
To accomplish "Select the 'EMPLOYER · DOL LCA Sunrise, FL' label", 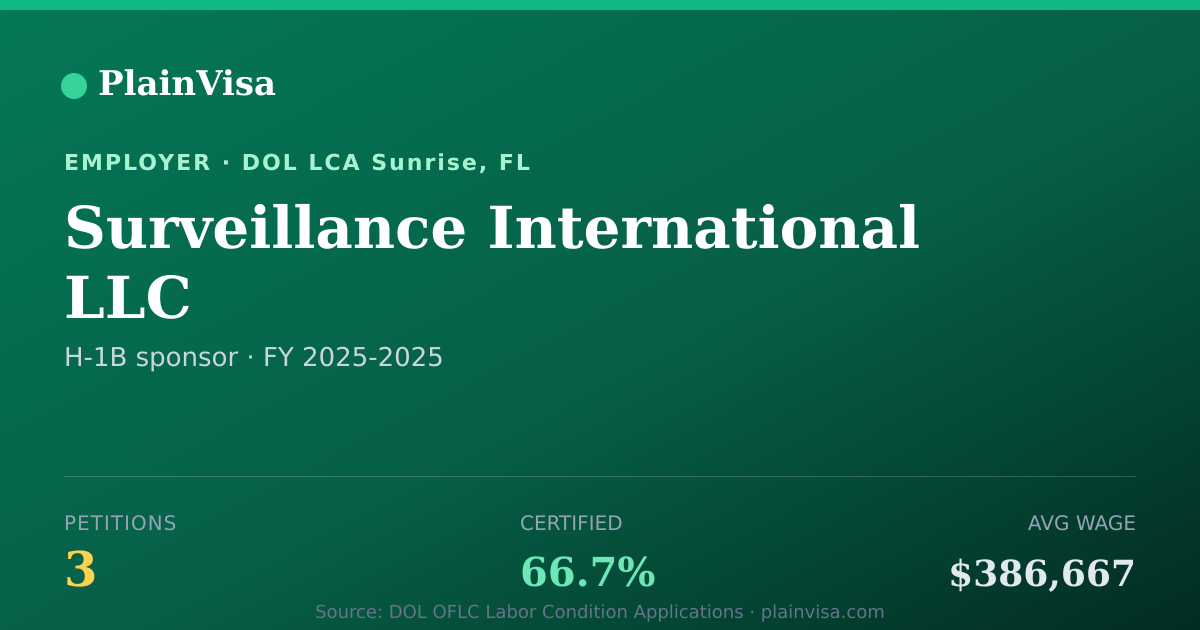I will [297, 163].
